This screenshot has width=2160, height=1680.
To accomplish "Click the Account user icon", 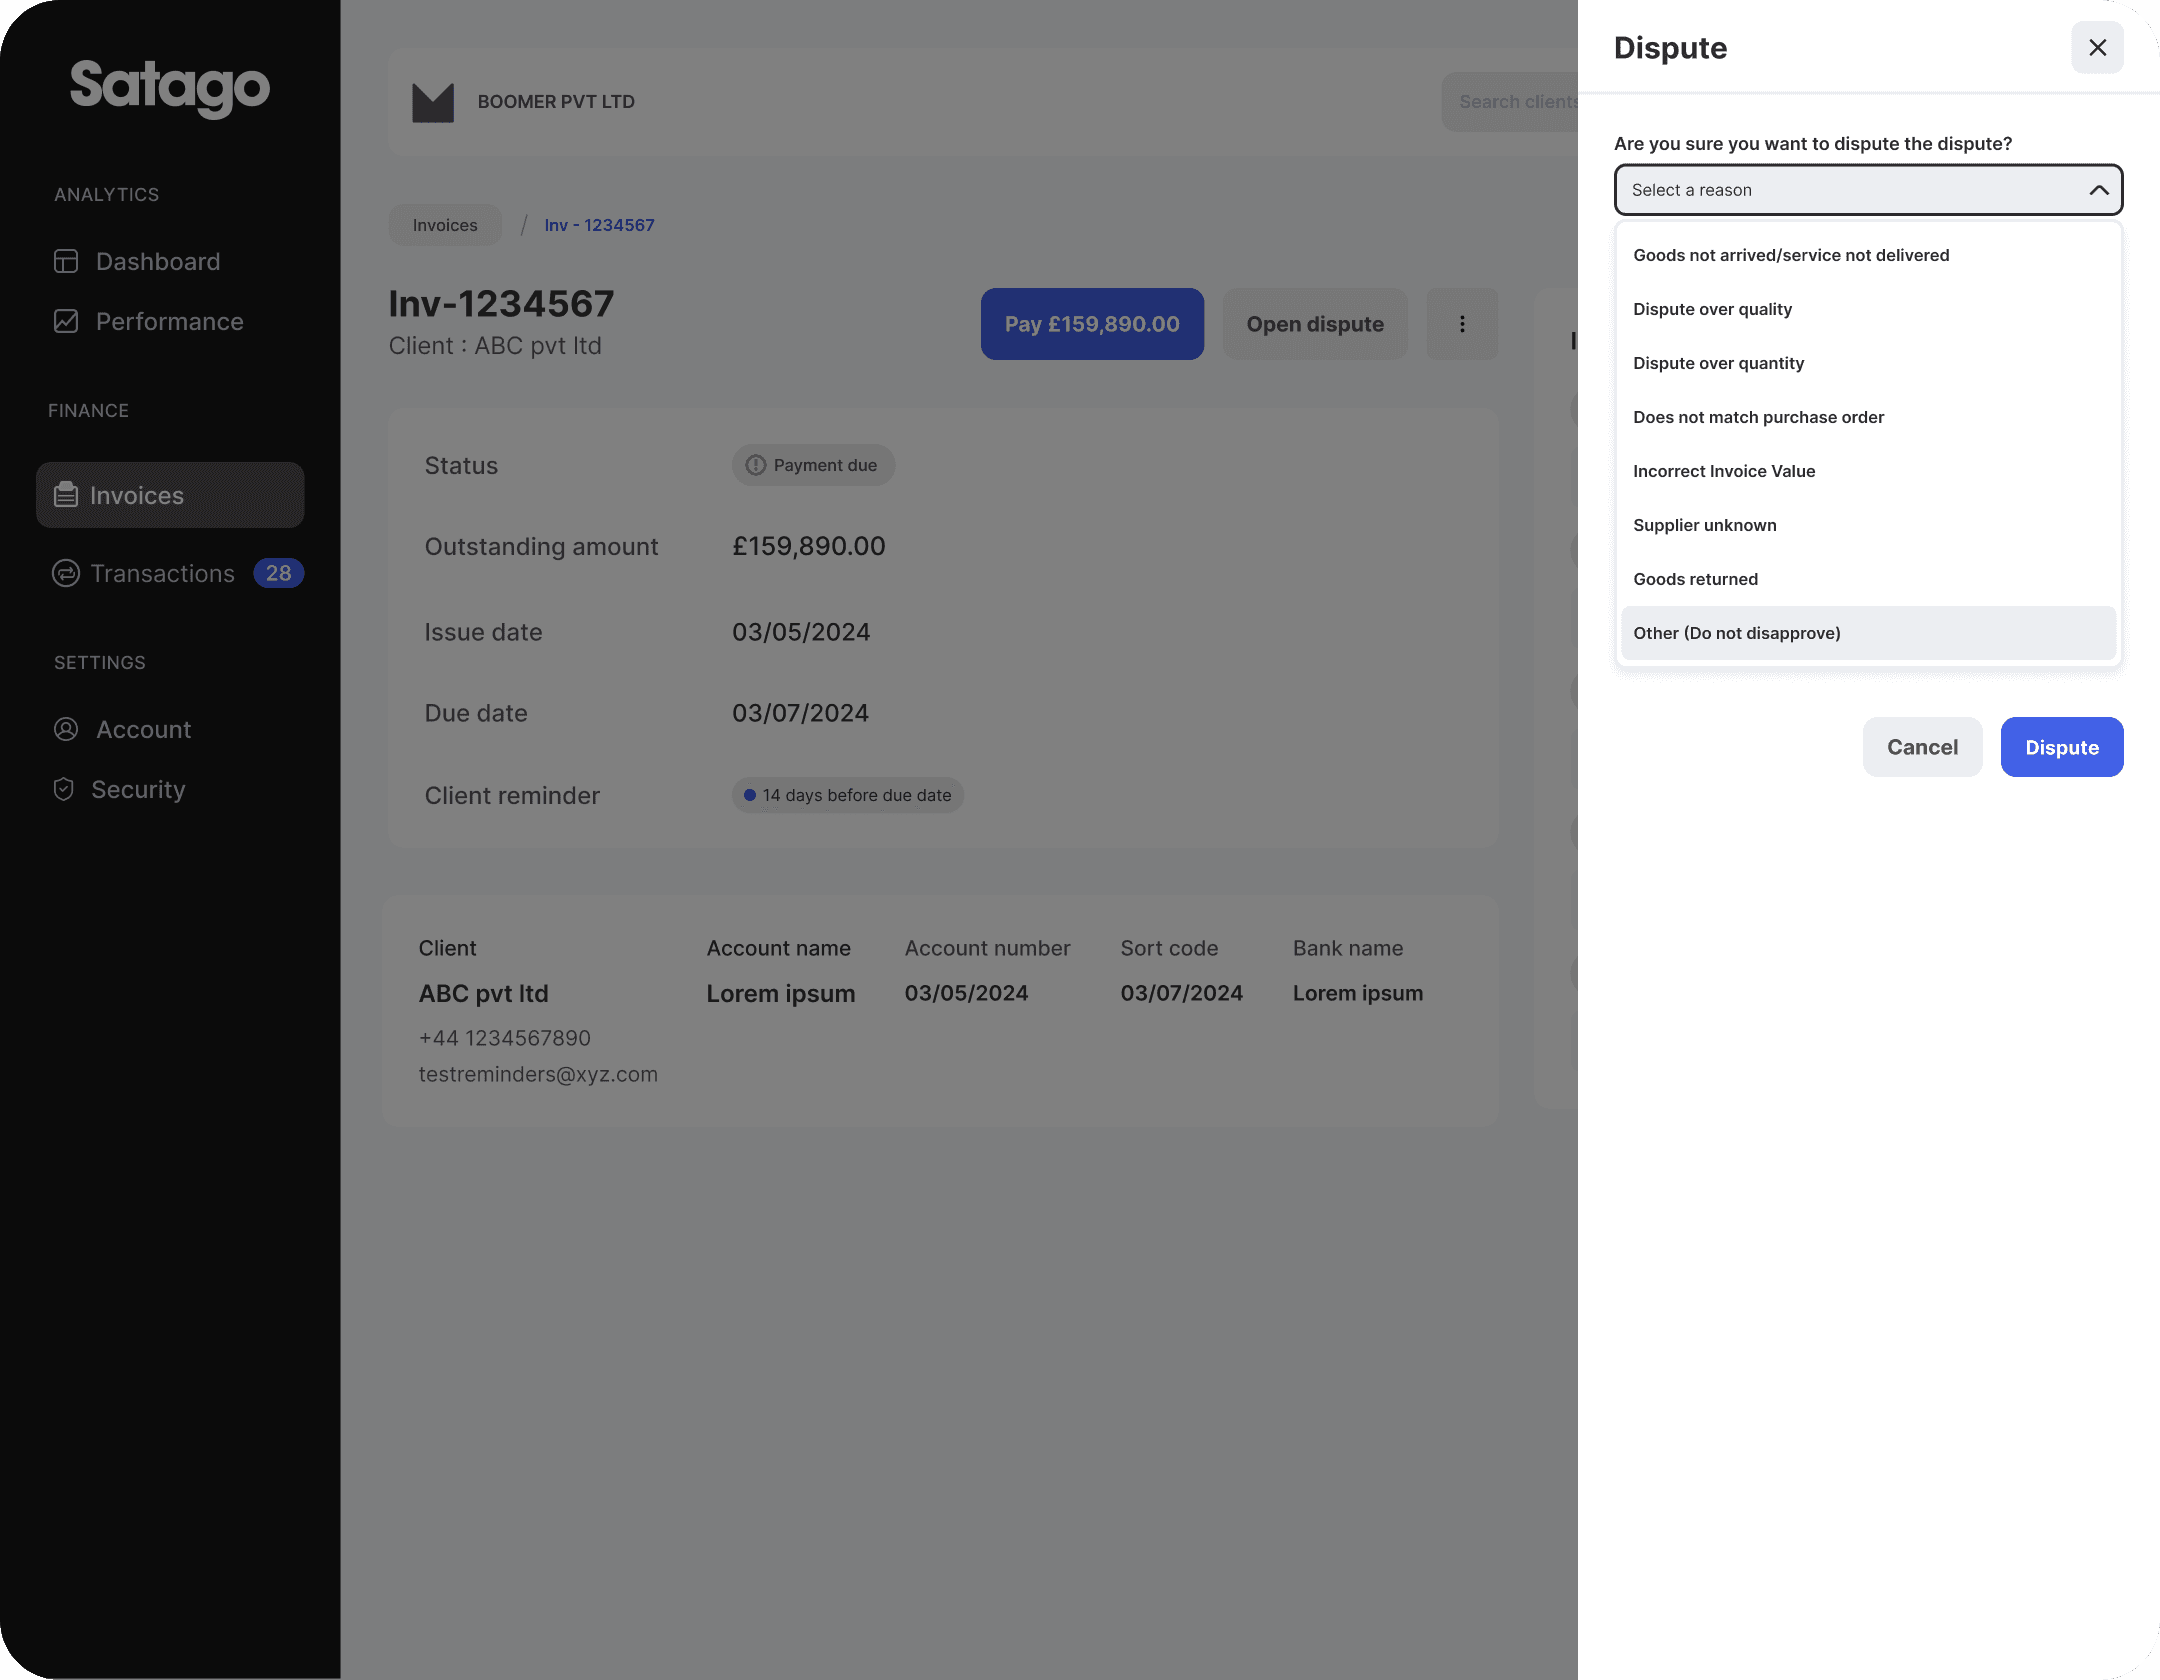I will (66, 729).
